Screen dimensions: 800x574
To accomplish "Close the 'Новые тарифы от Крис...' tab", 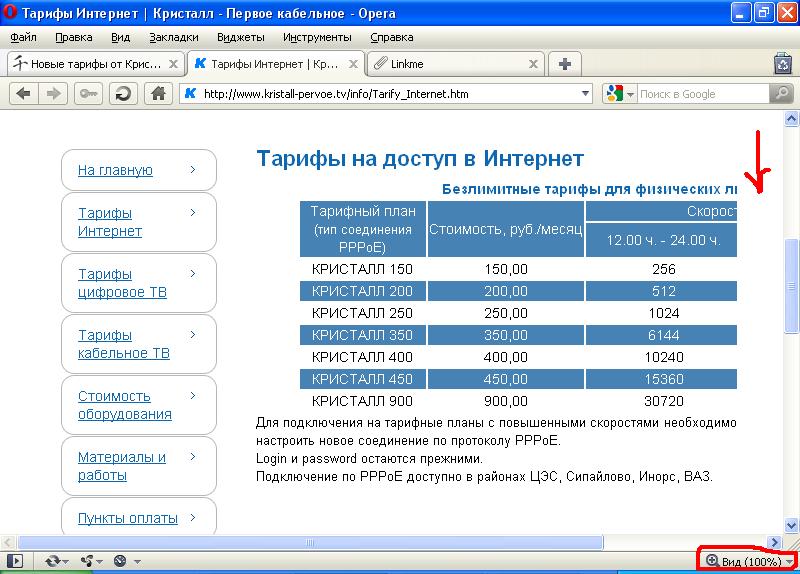I will click(x=173, y=64).
